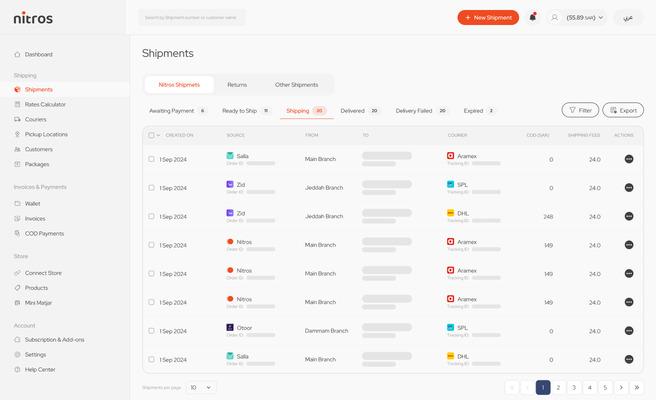Select the checkbox for the Otoor shipment
This screenshot has height=400, width=656.
click(151, 331)
